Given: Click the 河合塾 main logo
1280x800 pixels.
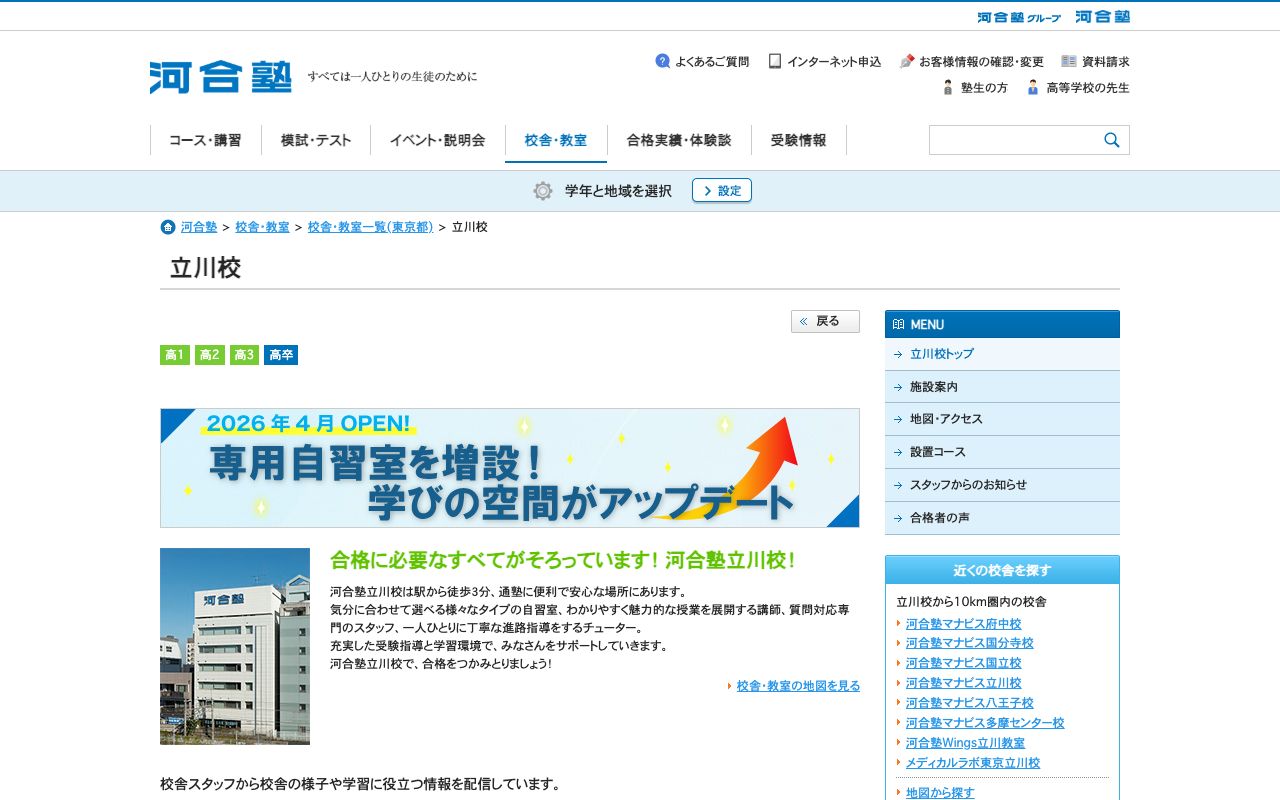Looking at the screenshot, I should [221, 77].
